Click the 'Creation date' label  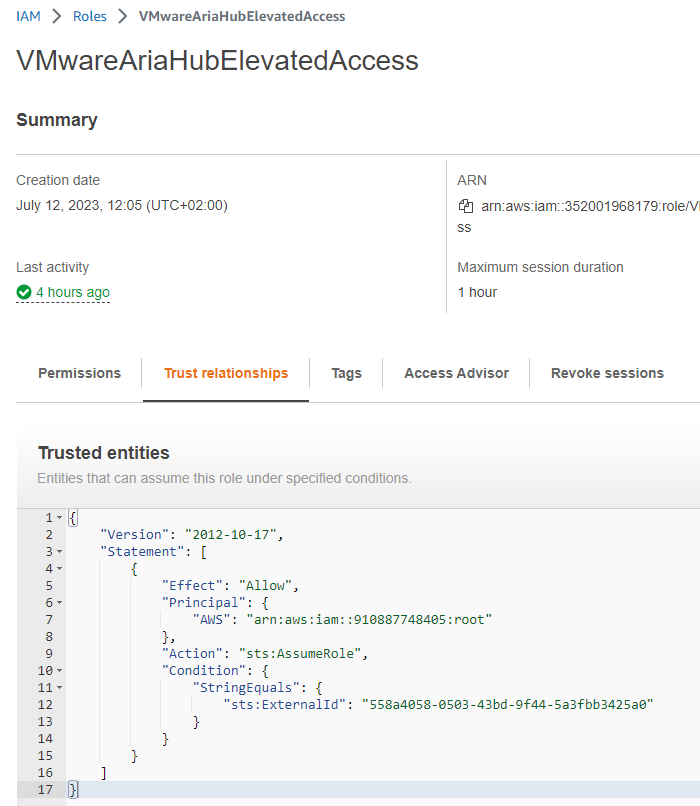click(x=58, y=180)
